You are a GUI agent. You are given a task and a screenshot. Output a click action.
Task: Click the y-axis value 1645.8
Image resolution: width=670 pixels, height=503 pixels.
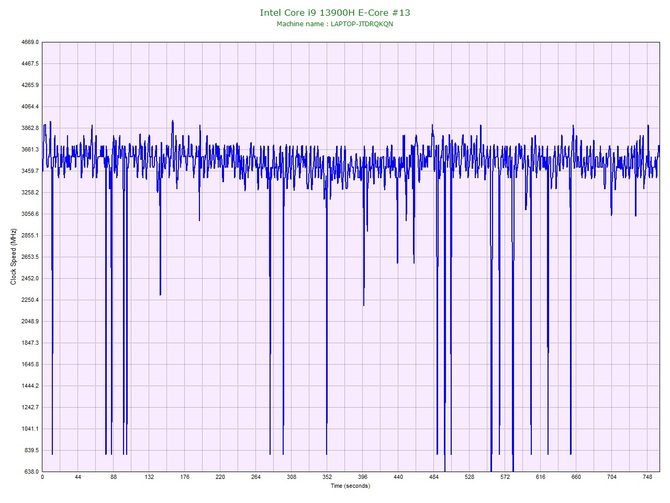(x=29, y=365)
